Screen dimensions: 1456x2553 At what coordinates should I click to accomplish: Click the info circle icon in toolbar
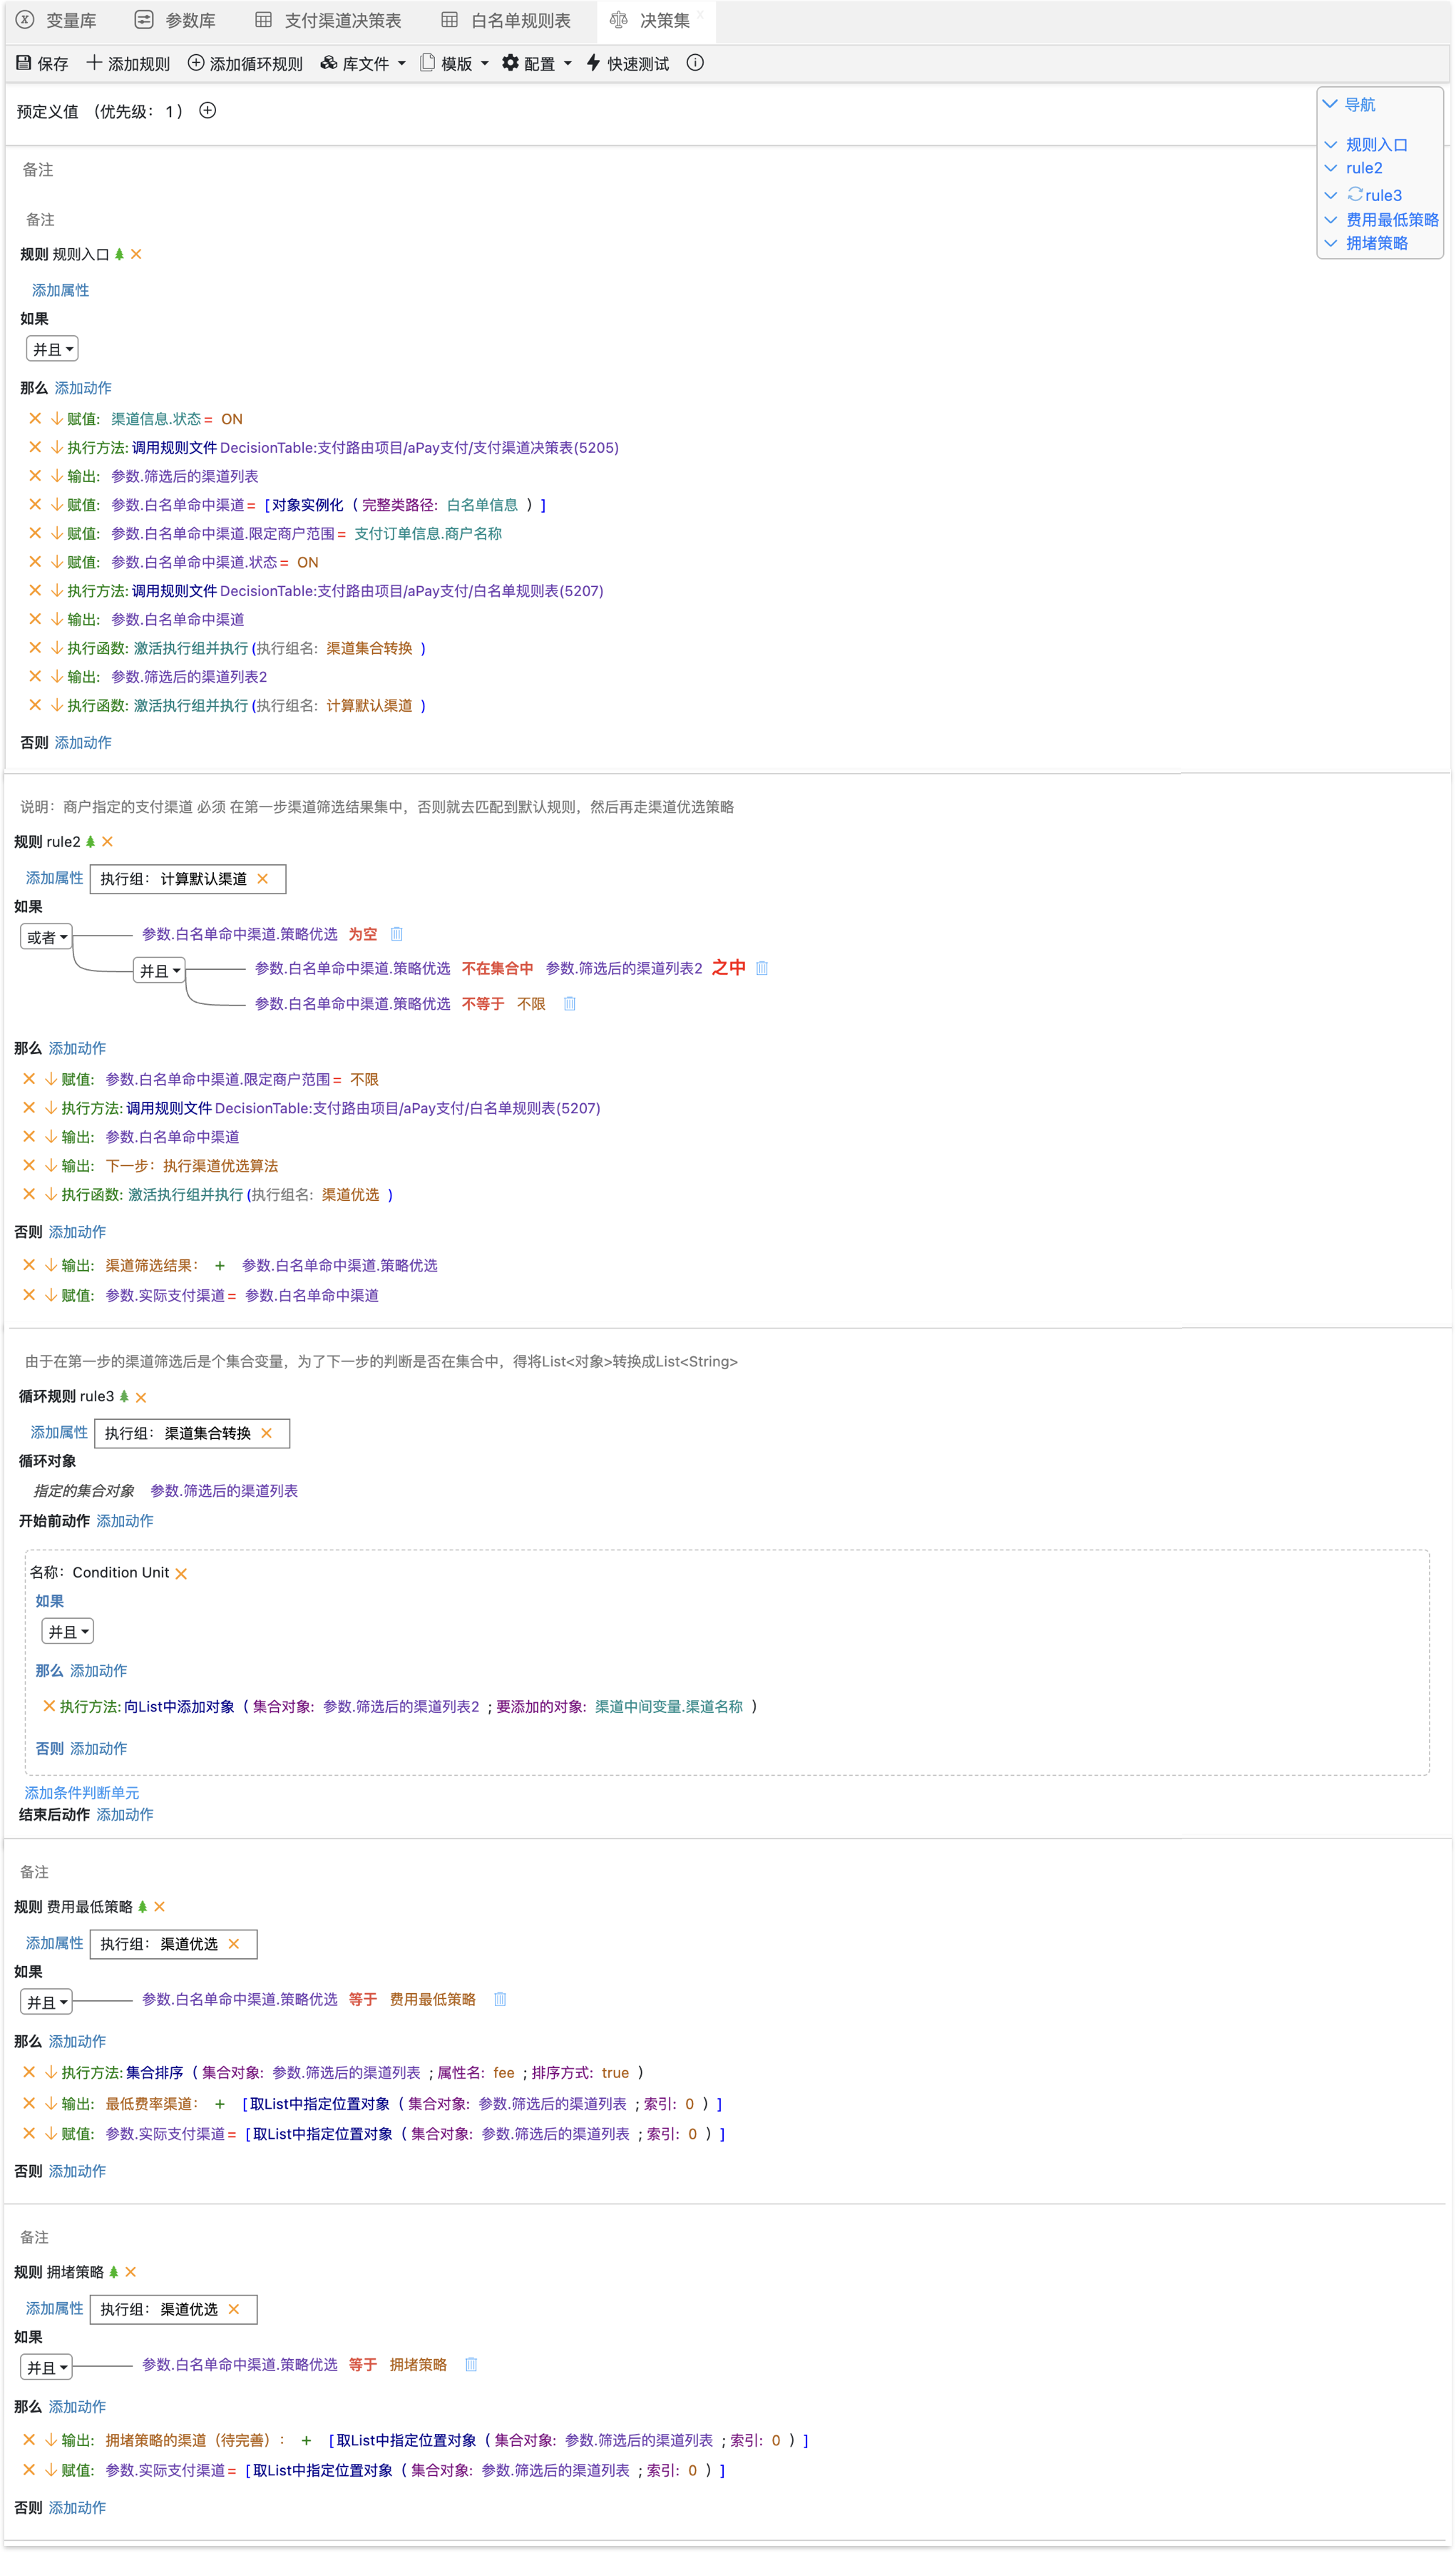695,63
